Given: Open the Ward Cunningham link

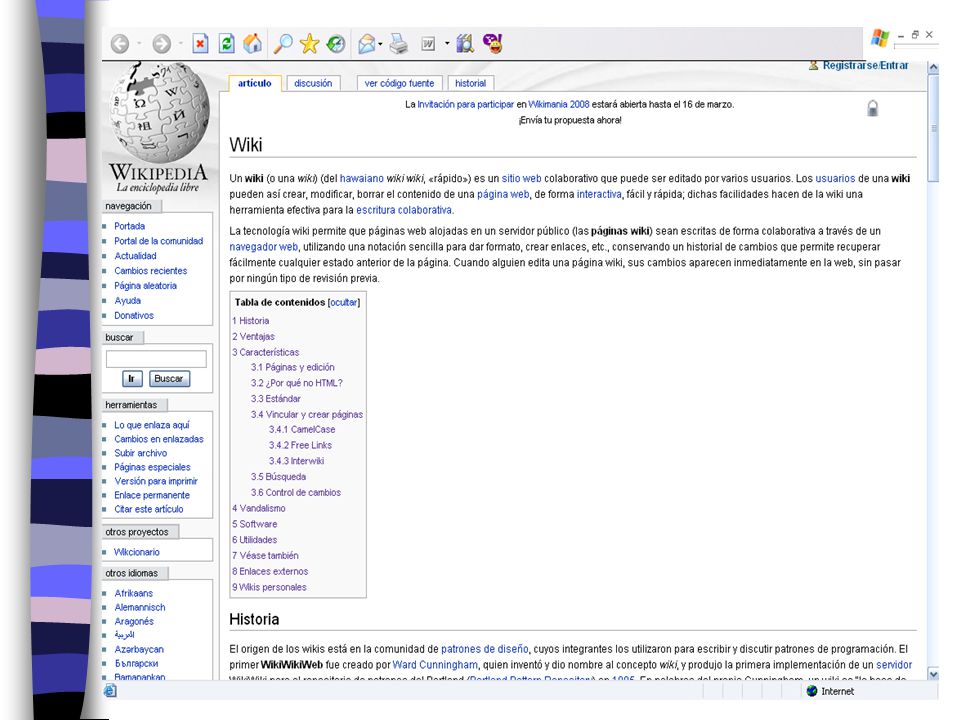Looking at the screenshot, I should (435, 665).
